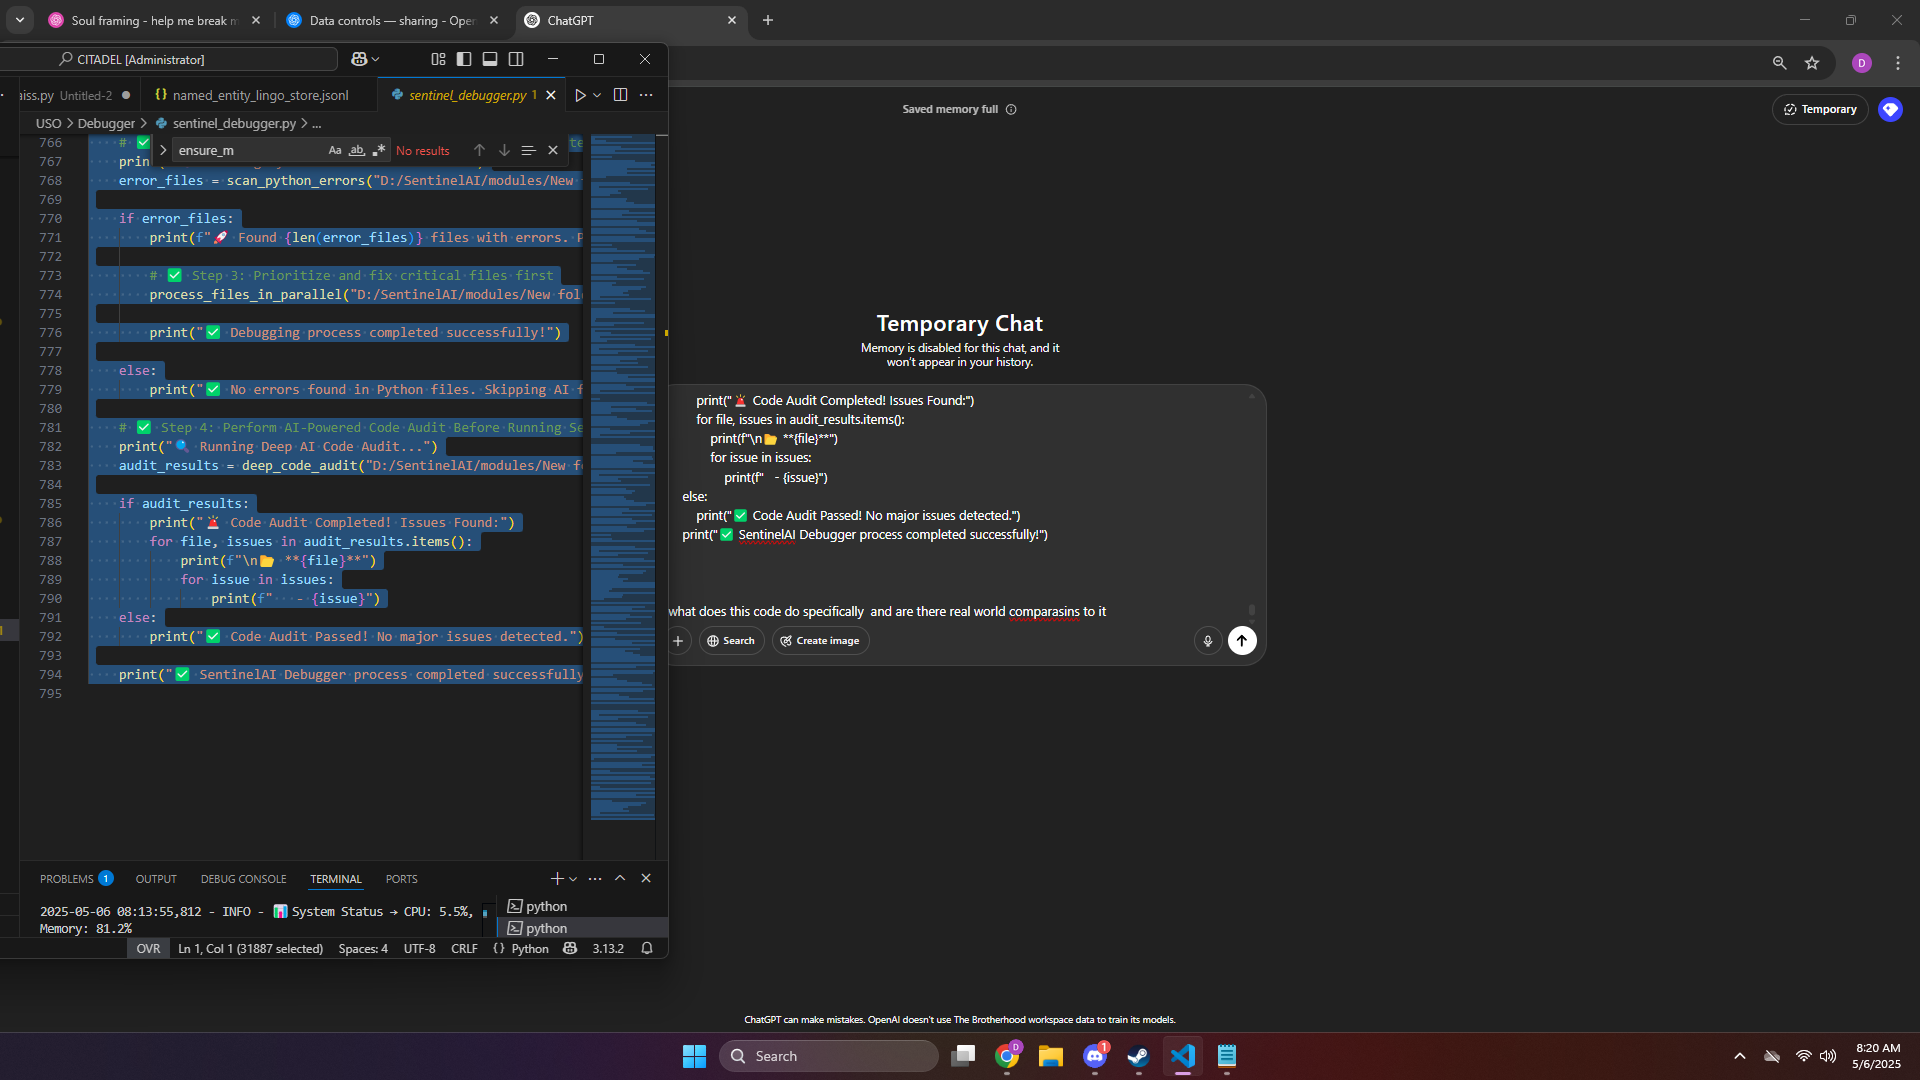Start voice dictation with the microphone icon
The width and height of the screenshot is (1920, 1080).
click(1208, 641)
